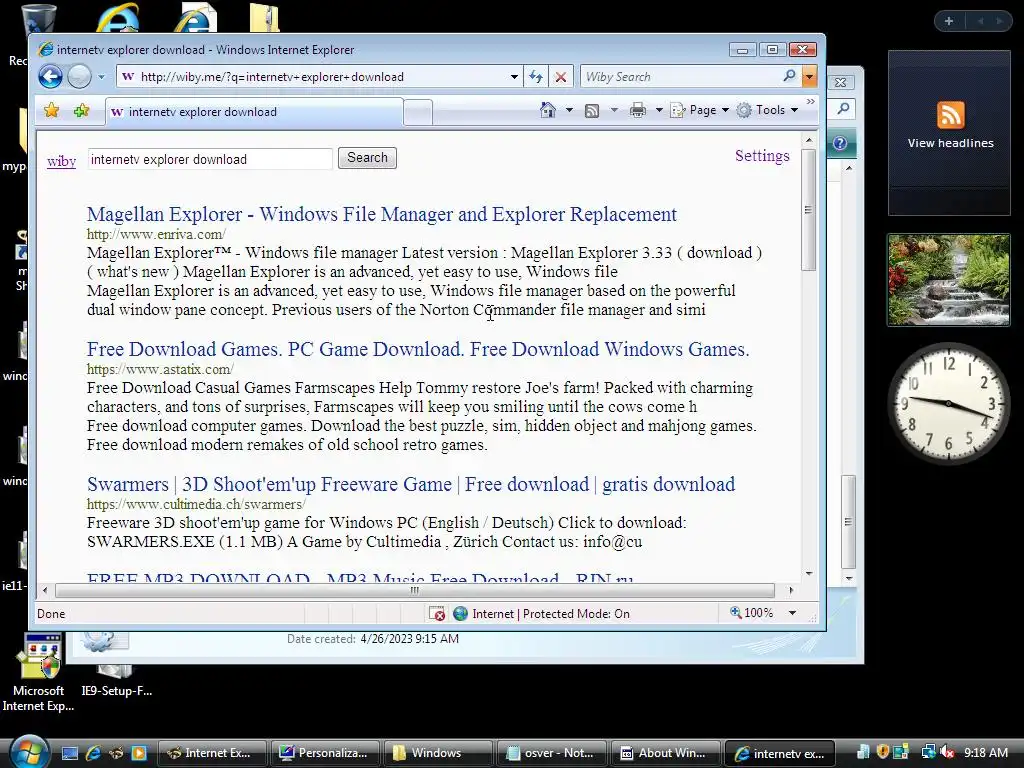Open the Tools menu
Screen dimensions: 1024x768
(767, 110)
